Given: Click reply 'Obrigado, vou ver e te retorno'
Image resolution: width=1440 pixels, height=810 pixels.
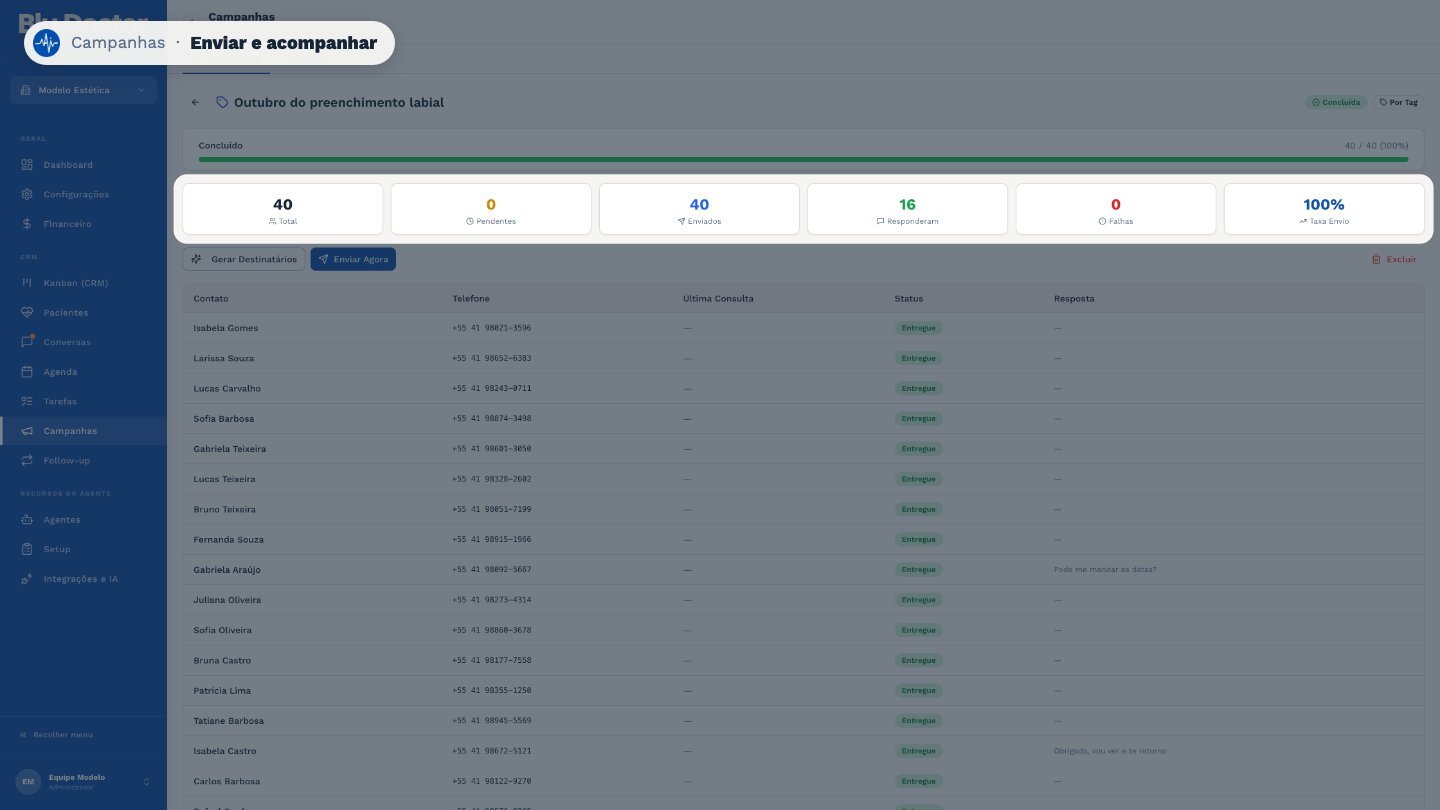Looking at the screenshot, I should [x=1110, y=751].
